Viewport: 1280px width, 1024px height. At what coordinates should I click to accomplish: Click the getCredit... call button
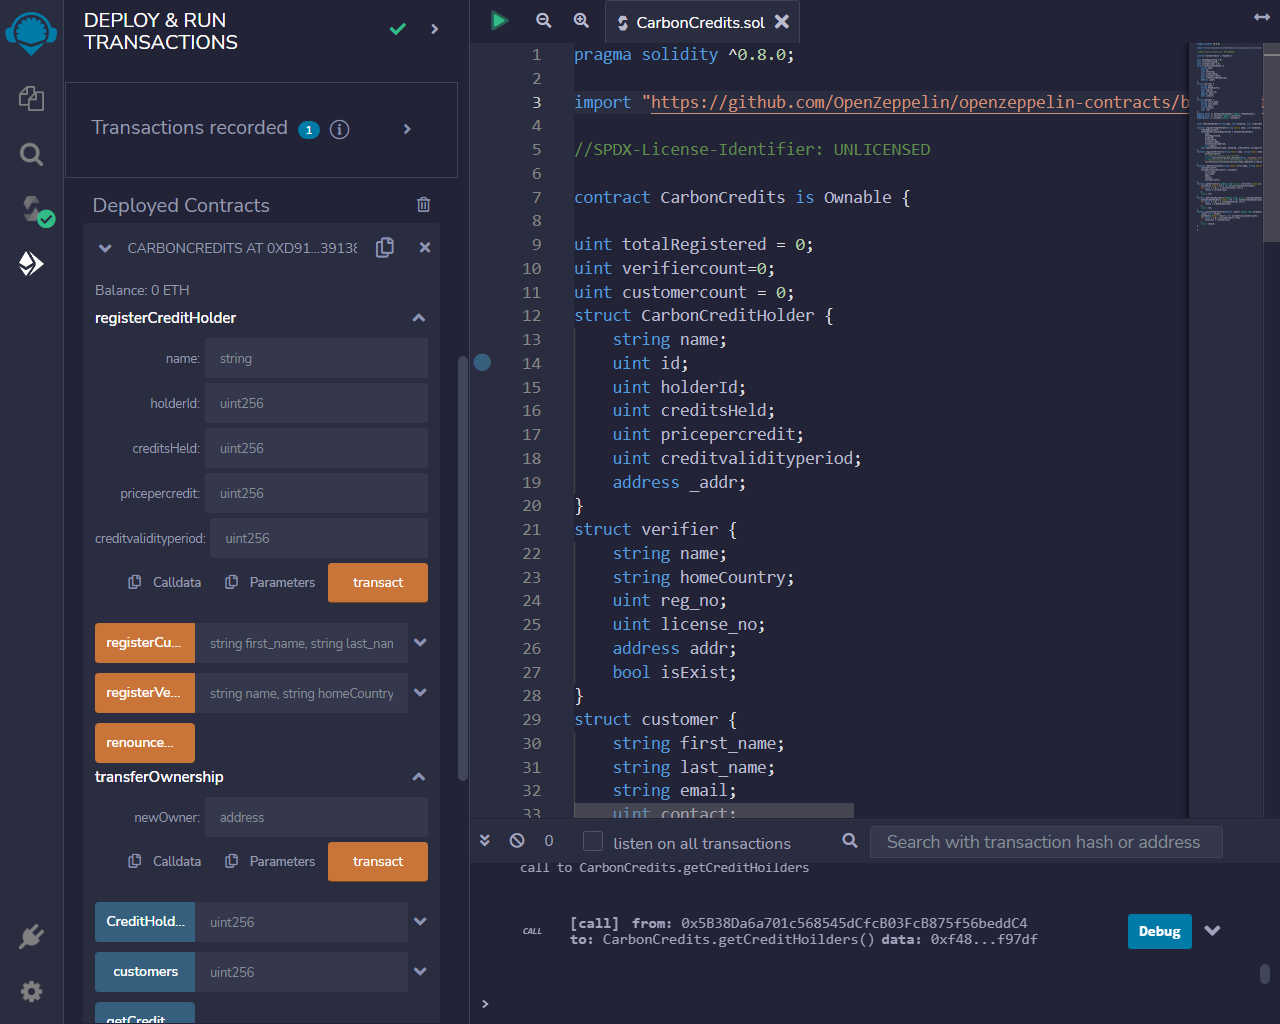pyautogui.click(x=145, y=1013)
